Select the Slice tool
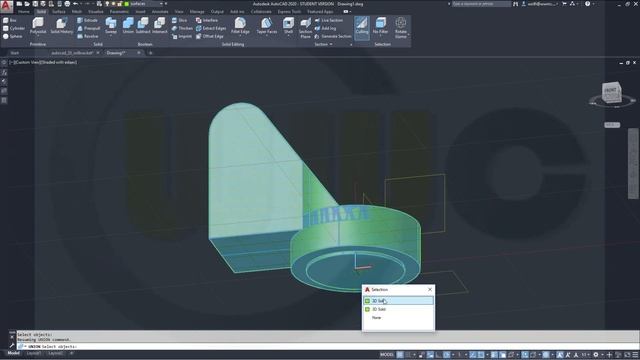640x360 pixels. [179, 20]
